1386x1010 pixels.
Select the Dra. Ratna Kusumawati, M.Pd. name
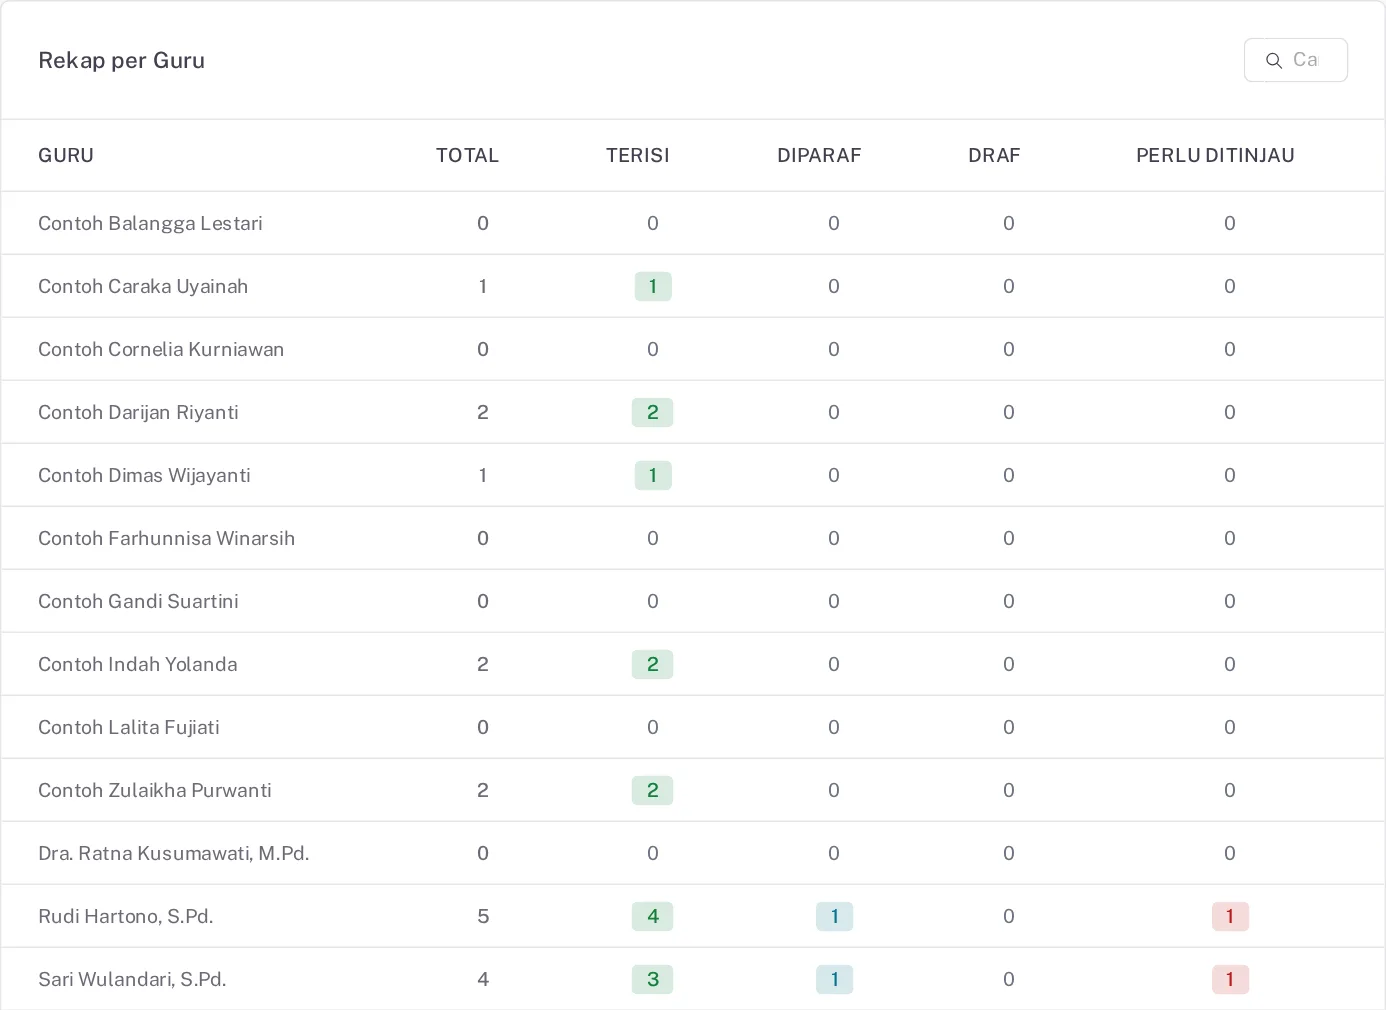(174, 853)
